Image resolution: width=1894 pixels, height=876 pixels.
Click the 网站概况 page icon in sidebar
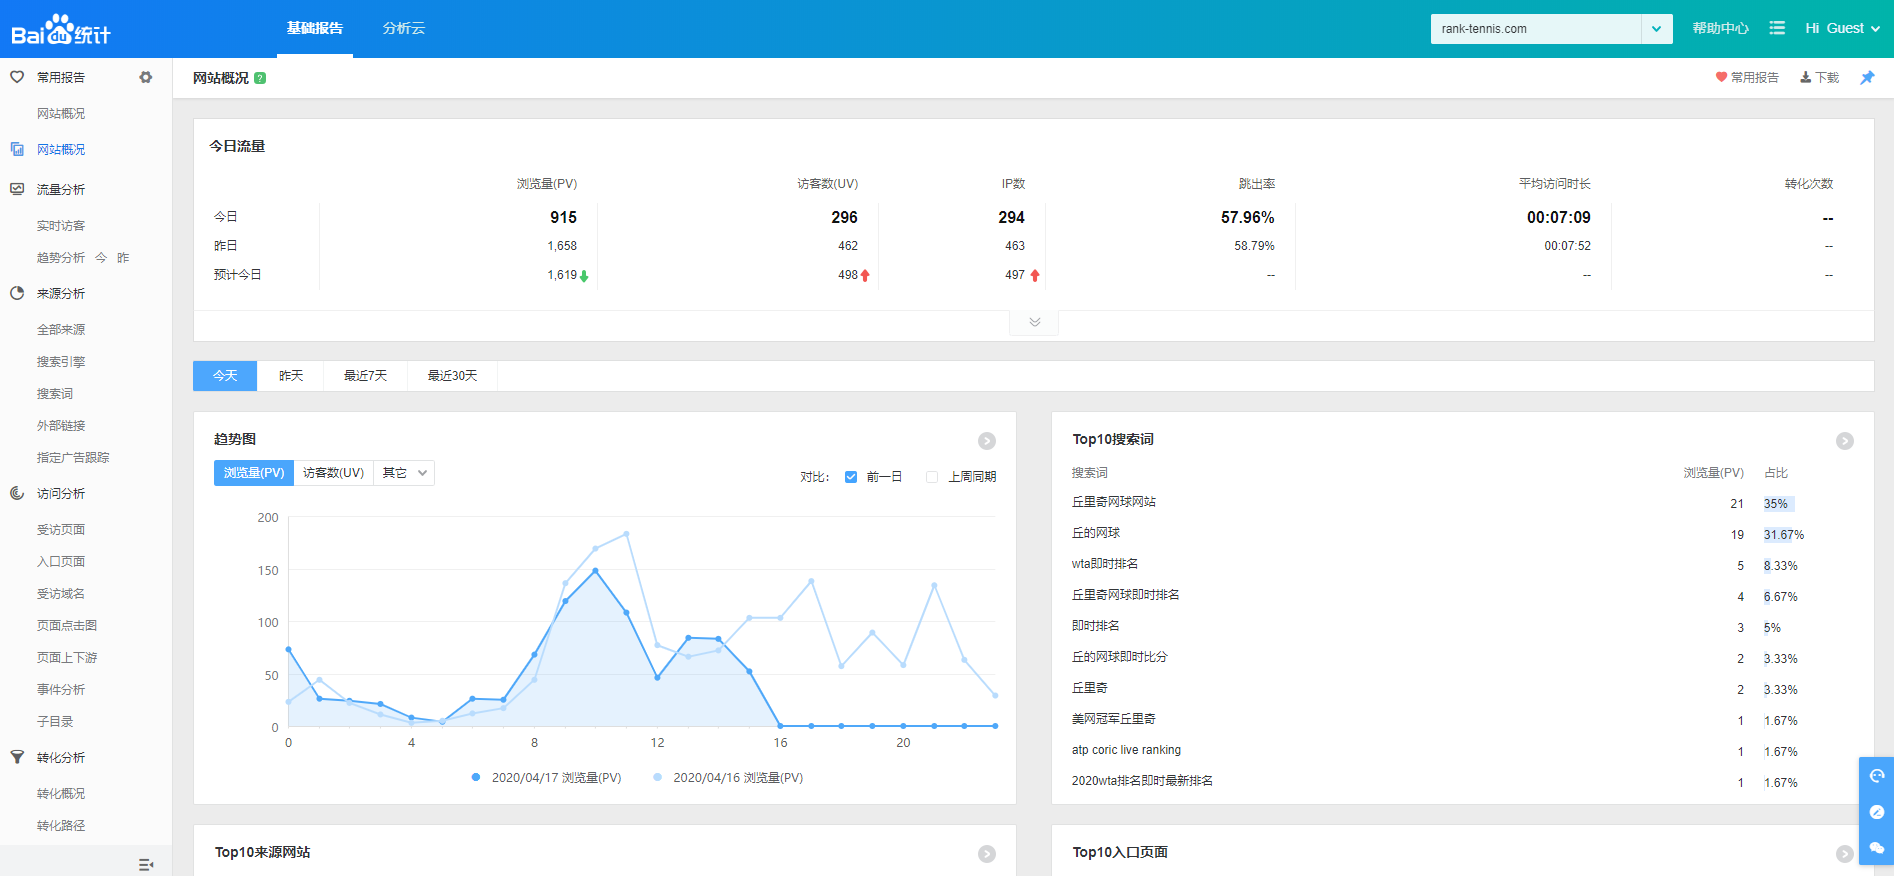[17, 149]
